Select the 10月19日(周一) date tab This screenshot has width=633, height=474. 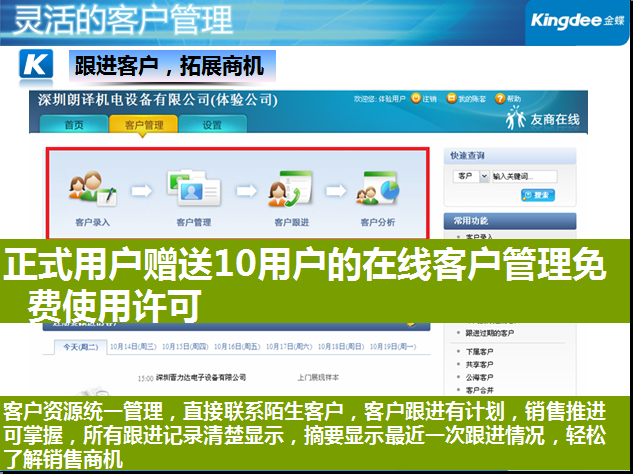[393, 347]
